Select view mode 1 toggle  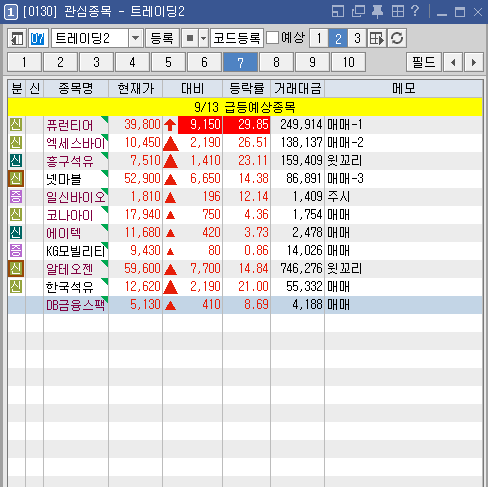(319, 38)
